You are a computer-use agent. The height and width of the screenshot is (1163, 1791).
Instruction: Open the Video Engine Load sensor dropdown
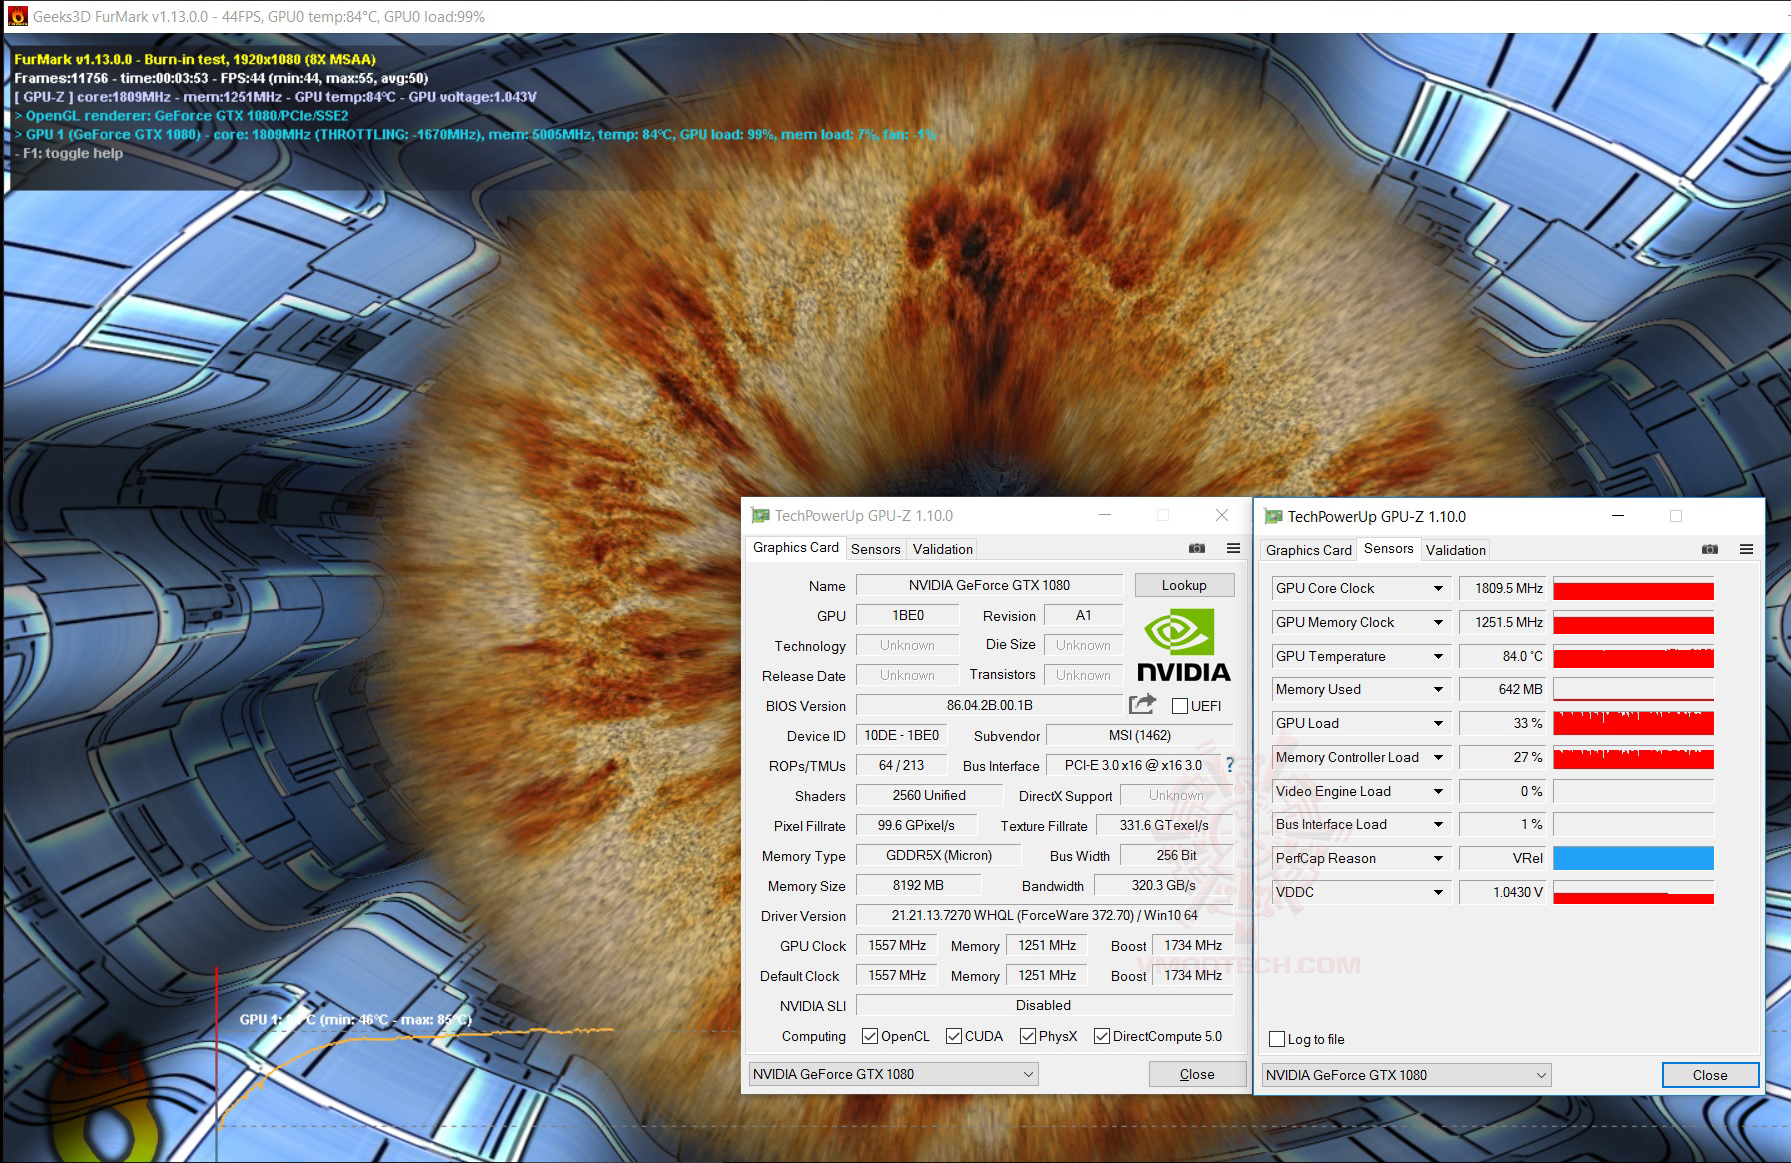[1438, 792]
